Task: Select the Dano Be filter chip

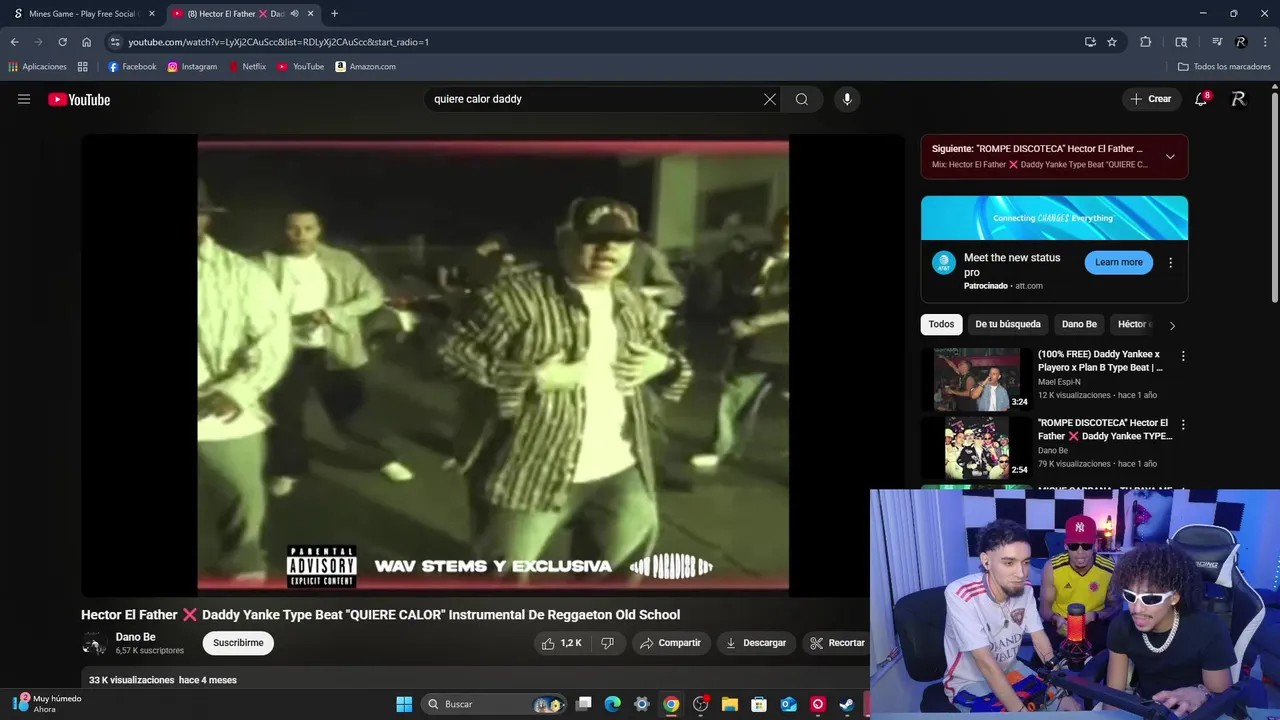Action: pos(1079,324)
